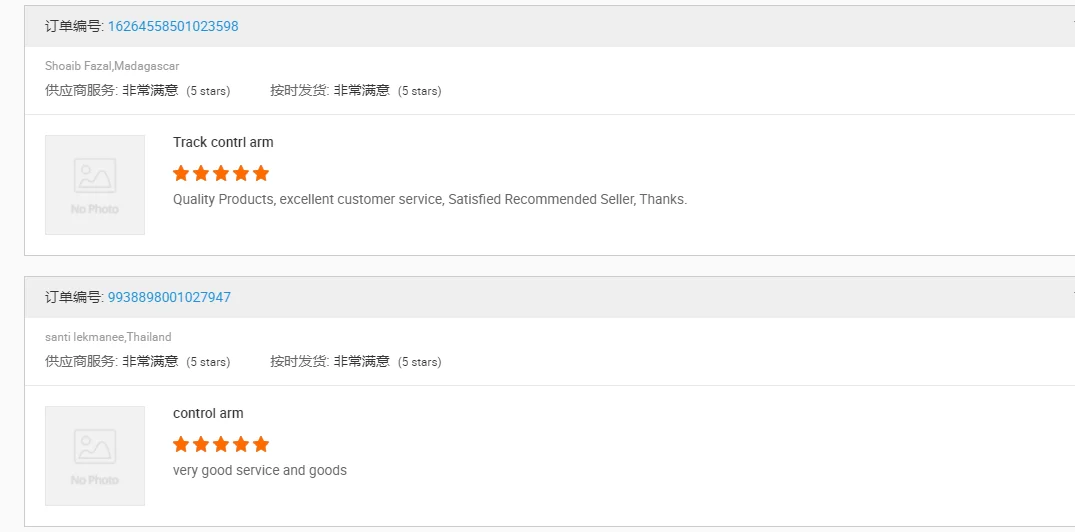Open order number 9938898001027947 link
The image size is (1075, 532).
169,297
